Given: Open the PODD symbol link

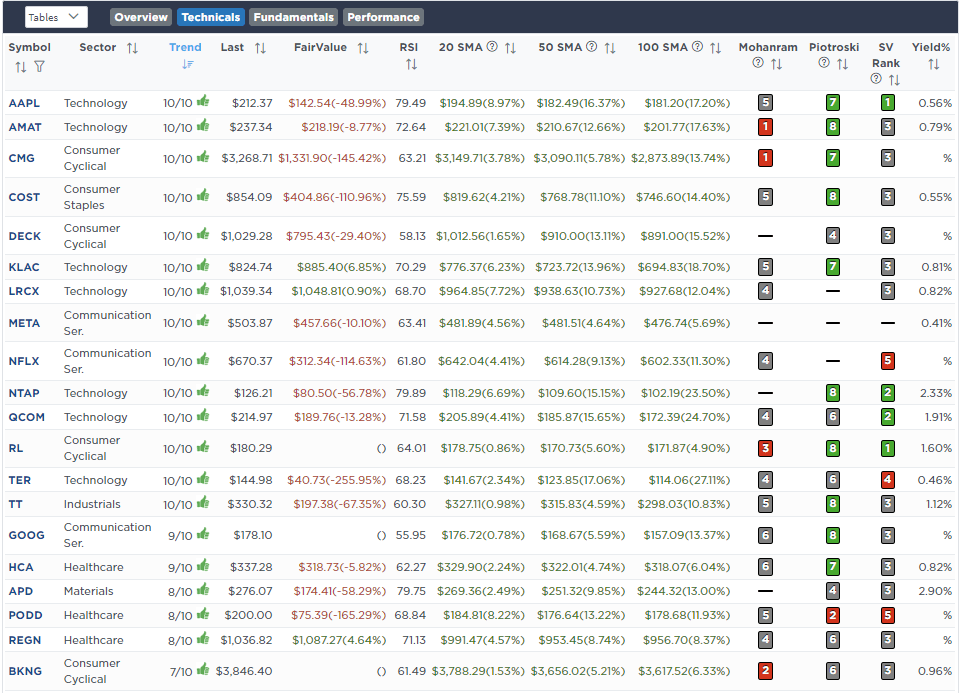Looking at the screenshot, I should click(x=26, y=616).
